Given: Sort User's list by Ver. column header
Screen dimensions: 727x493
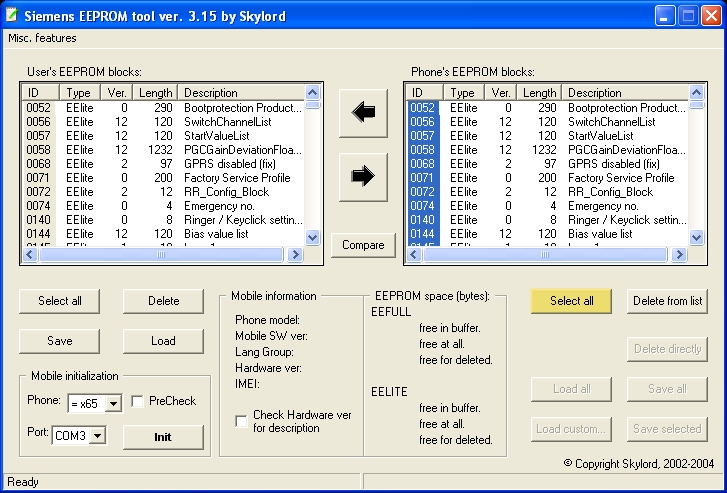Looking at the screenshot, I should pyautogui.click(x=117, y=93).
